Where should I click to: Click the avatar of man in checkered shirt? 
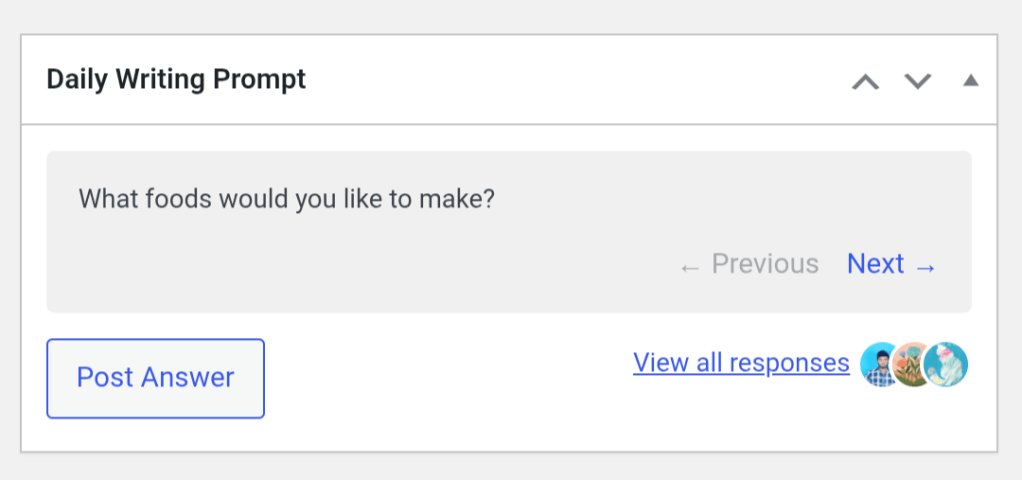[x=880, y=364]
